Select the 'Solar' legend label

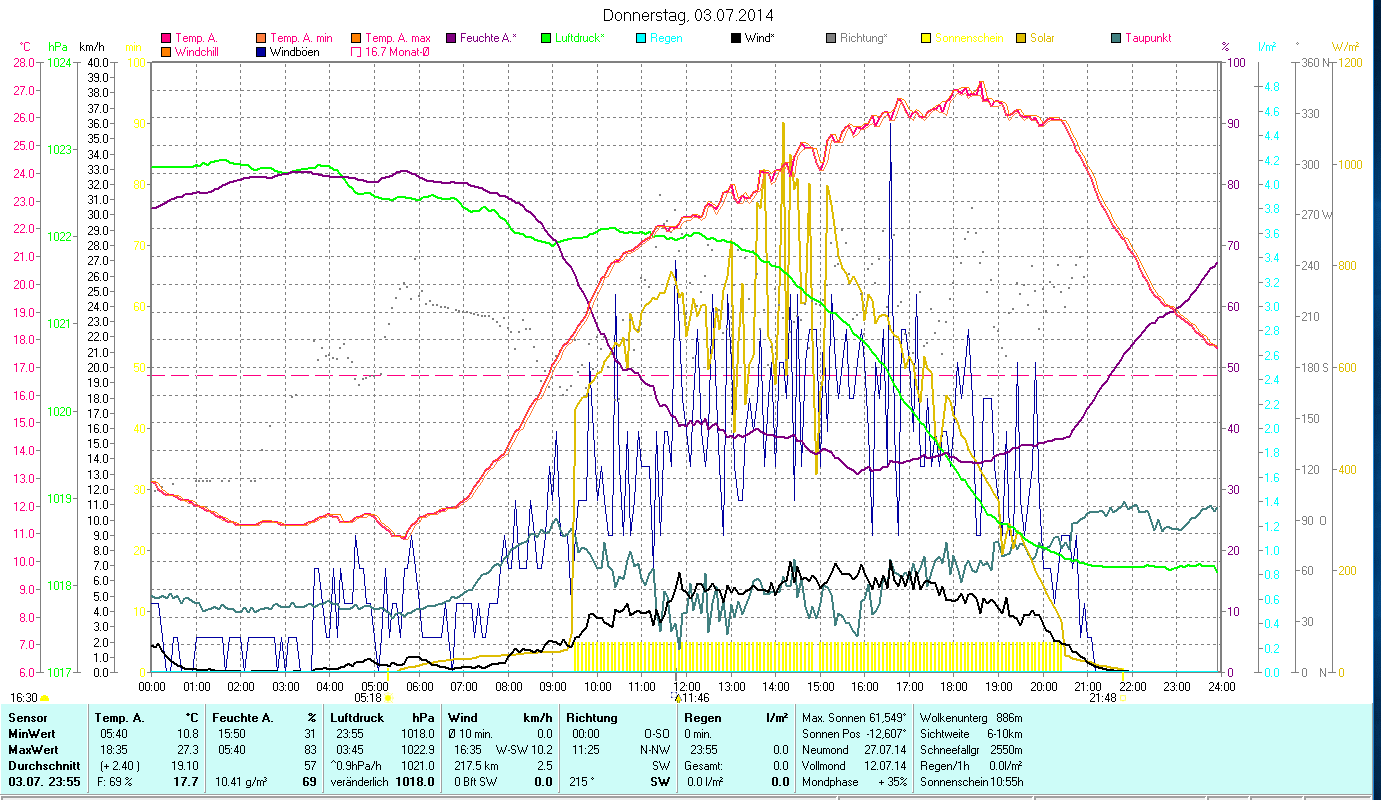click(x=1043, y=38)
